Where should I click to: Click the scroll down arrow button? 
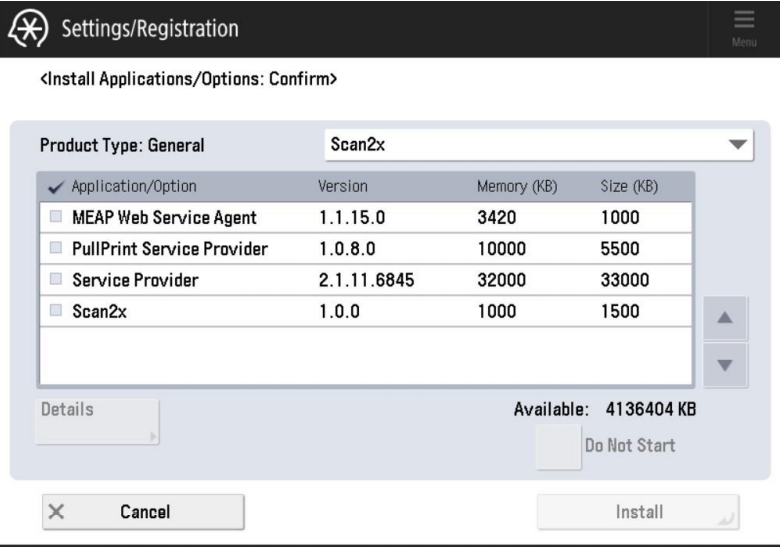[x=725, y=365]
